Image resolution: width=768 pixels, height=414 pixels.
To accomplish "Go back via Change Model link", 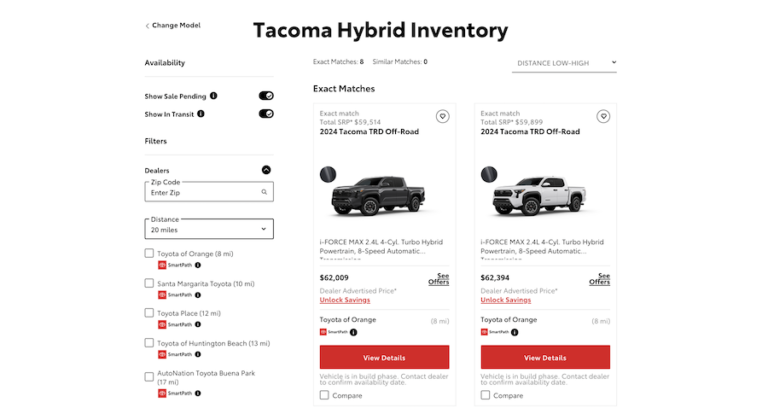I will tap(173, 25).
